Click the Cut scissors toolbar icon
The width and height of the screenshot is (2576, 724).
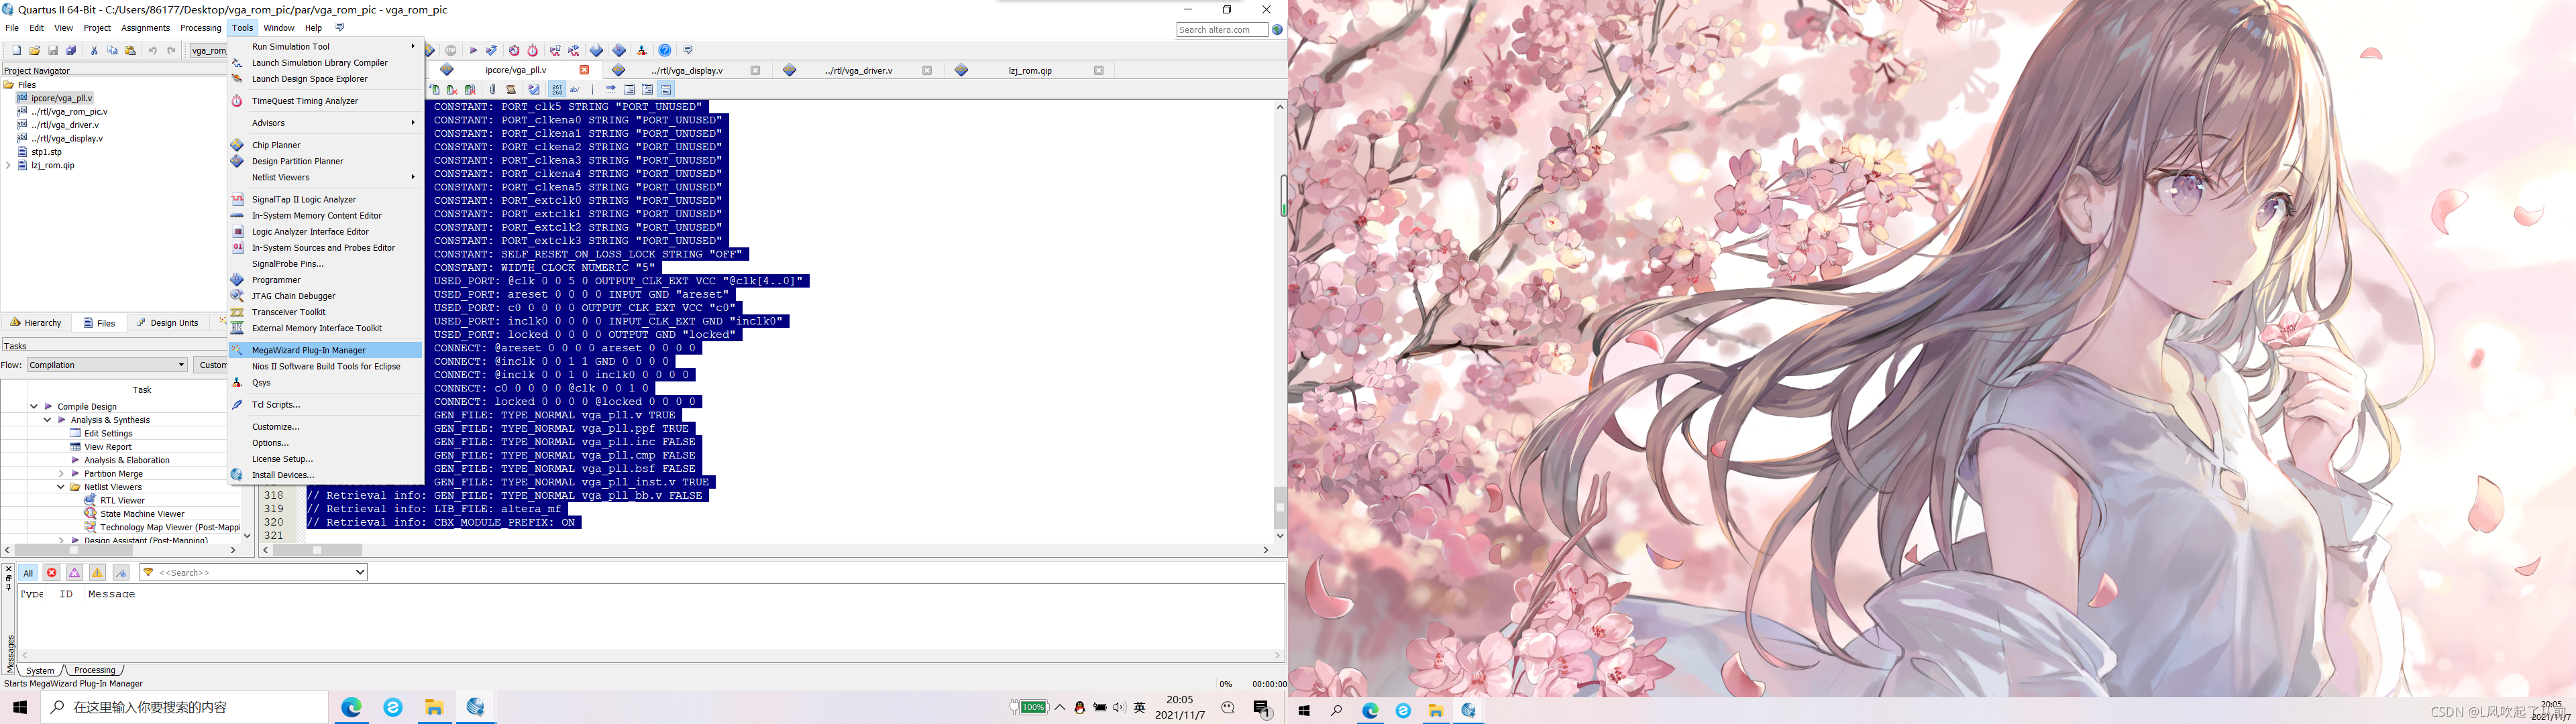tap(94, 50)
